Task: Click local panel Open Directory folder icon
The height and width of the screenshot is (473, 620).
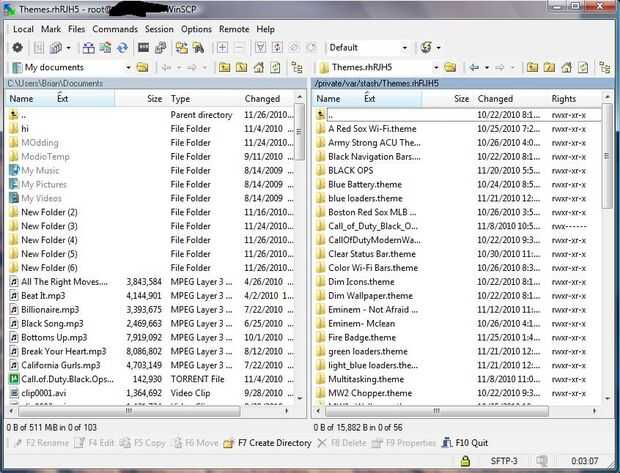Action: pyautogui.click(x=142, y=68)
